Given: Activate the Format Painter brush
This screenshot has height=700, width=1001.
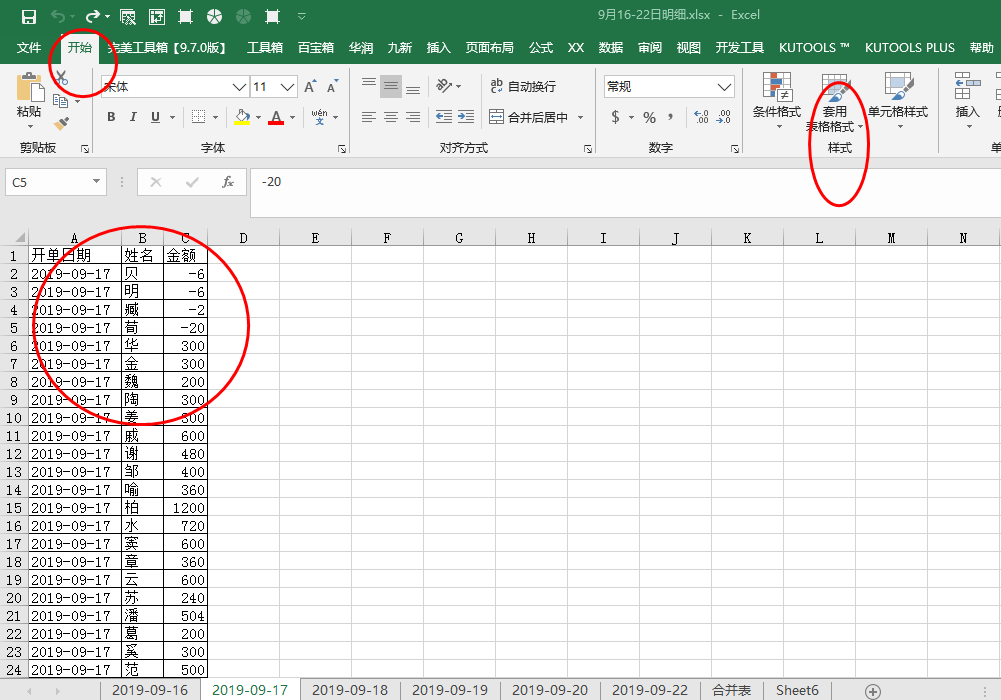Looking at the screenshot, I should click(61, 123).
